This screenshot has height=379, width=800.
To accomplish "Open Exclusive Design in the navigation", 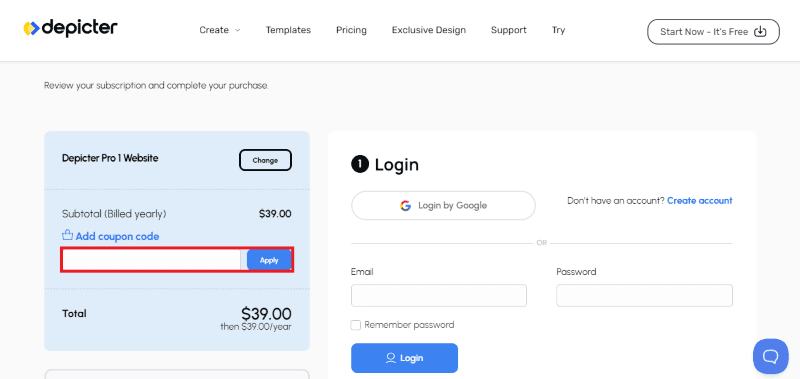I will click(x=429, y=30).
